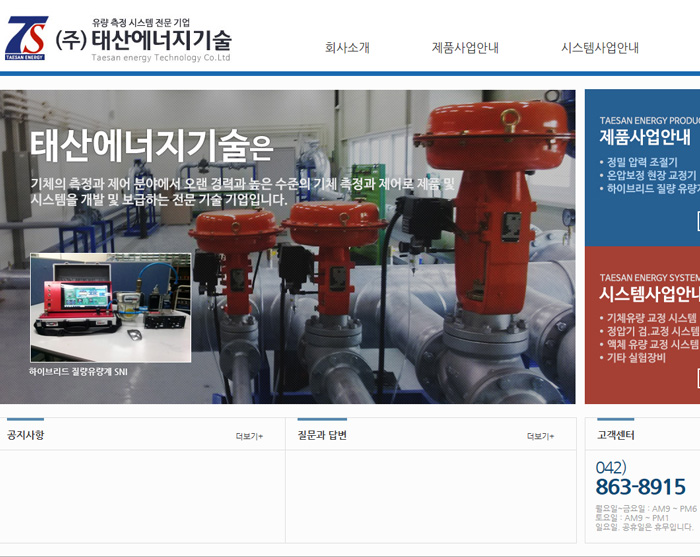Image resolution: width=700 pixels, height=557 pixels.
Task: Click the 일요일, 공휴일은 휴무입니다 notice
Action: pyautogui.click(x=644, y=527)
